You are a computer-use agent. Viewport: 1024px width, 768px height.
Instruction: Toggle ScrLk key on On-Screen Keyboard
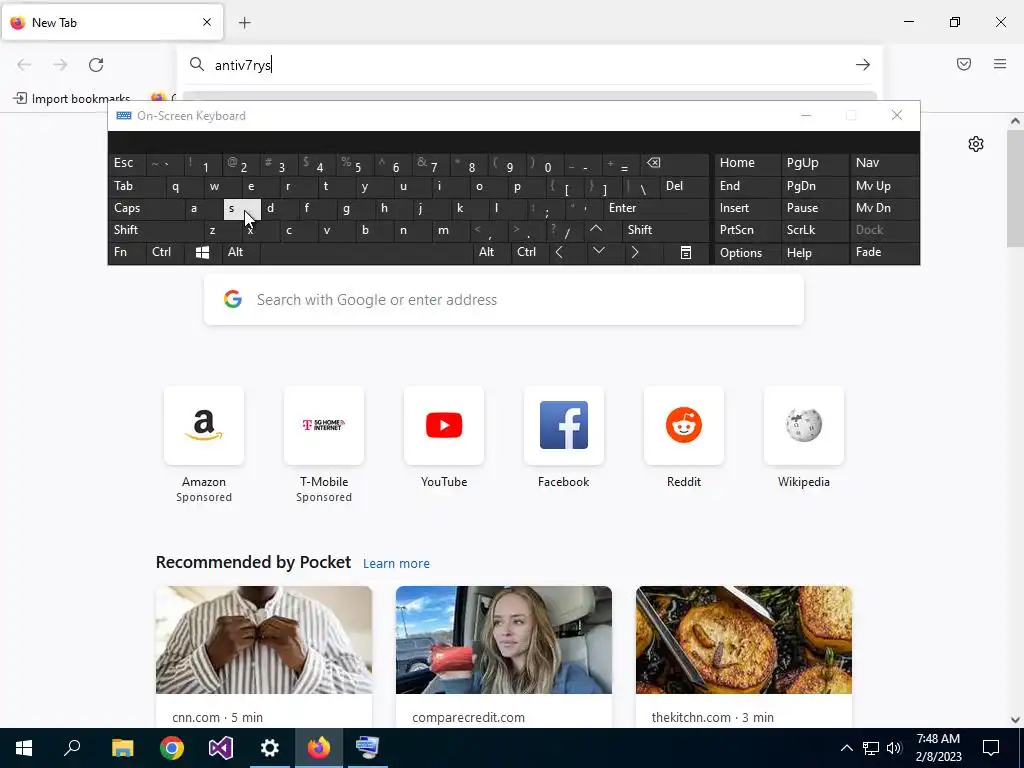click(814, 230)
